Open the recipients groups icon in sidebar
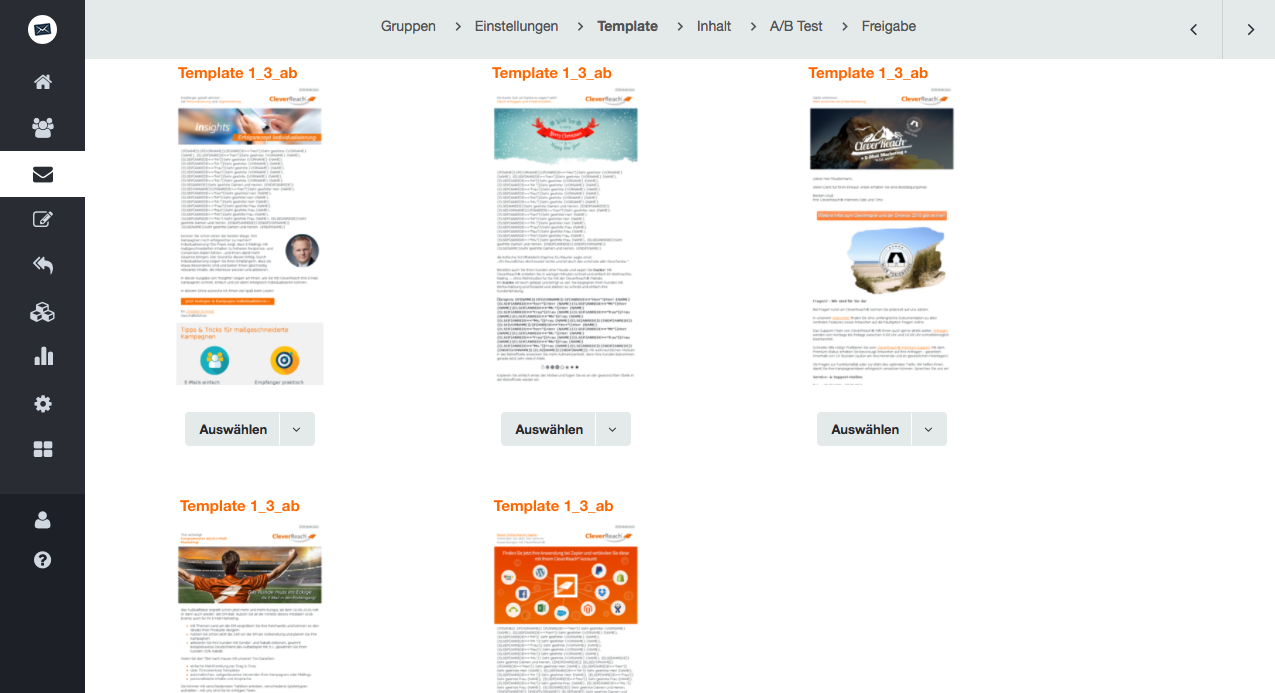This screenshot has height=693, width=1275. [x=42, y=128]
